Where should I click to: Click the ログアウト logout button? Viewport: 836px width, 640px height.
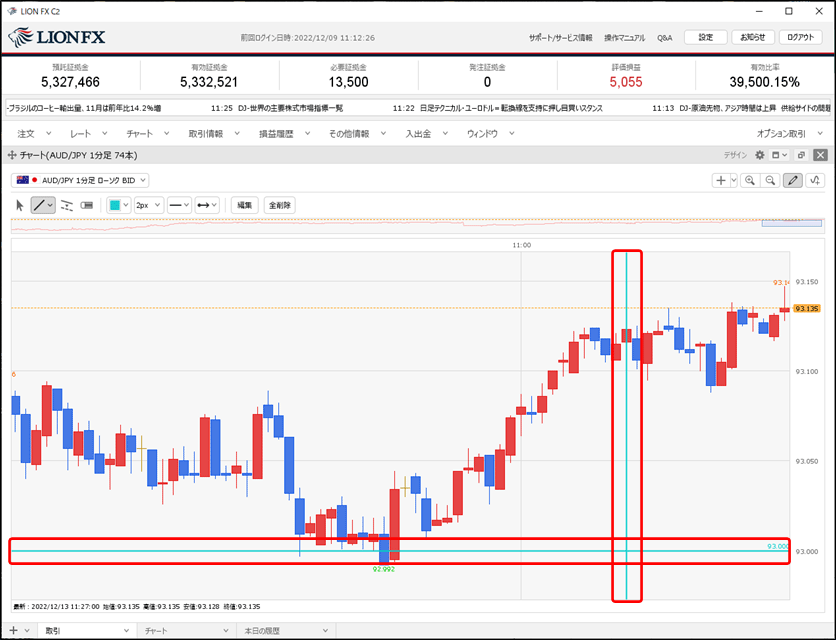point(800,37)
